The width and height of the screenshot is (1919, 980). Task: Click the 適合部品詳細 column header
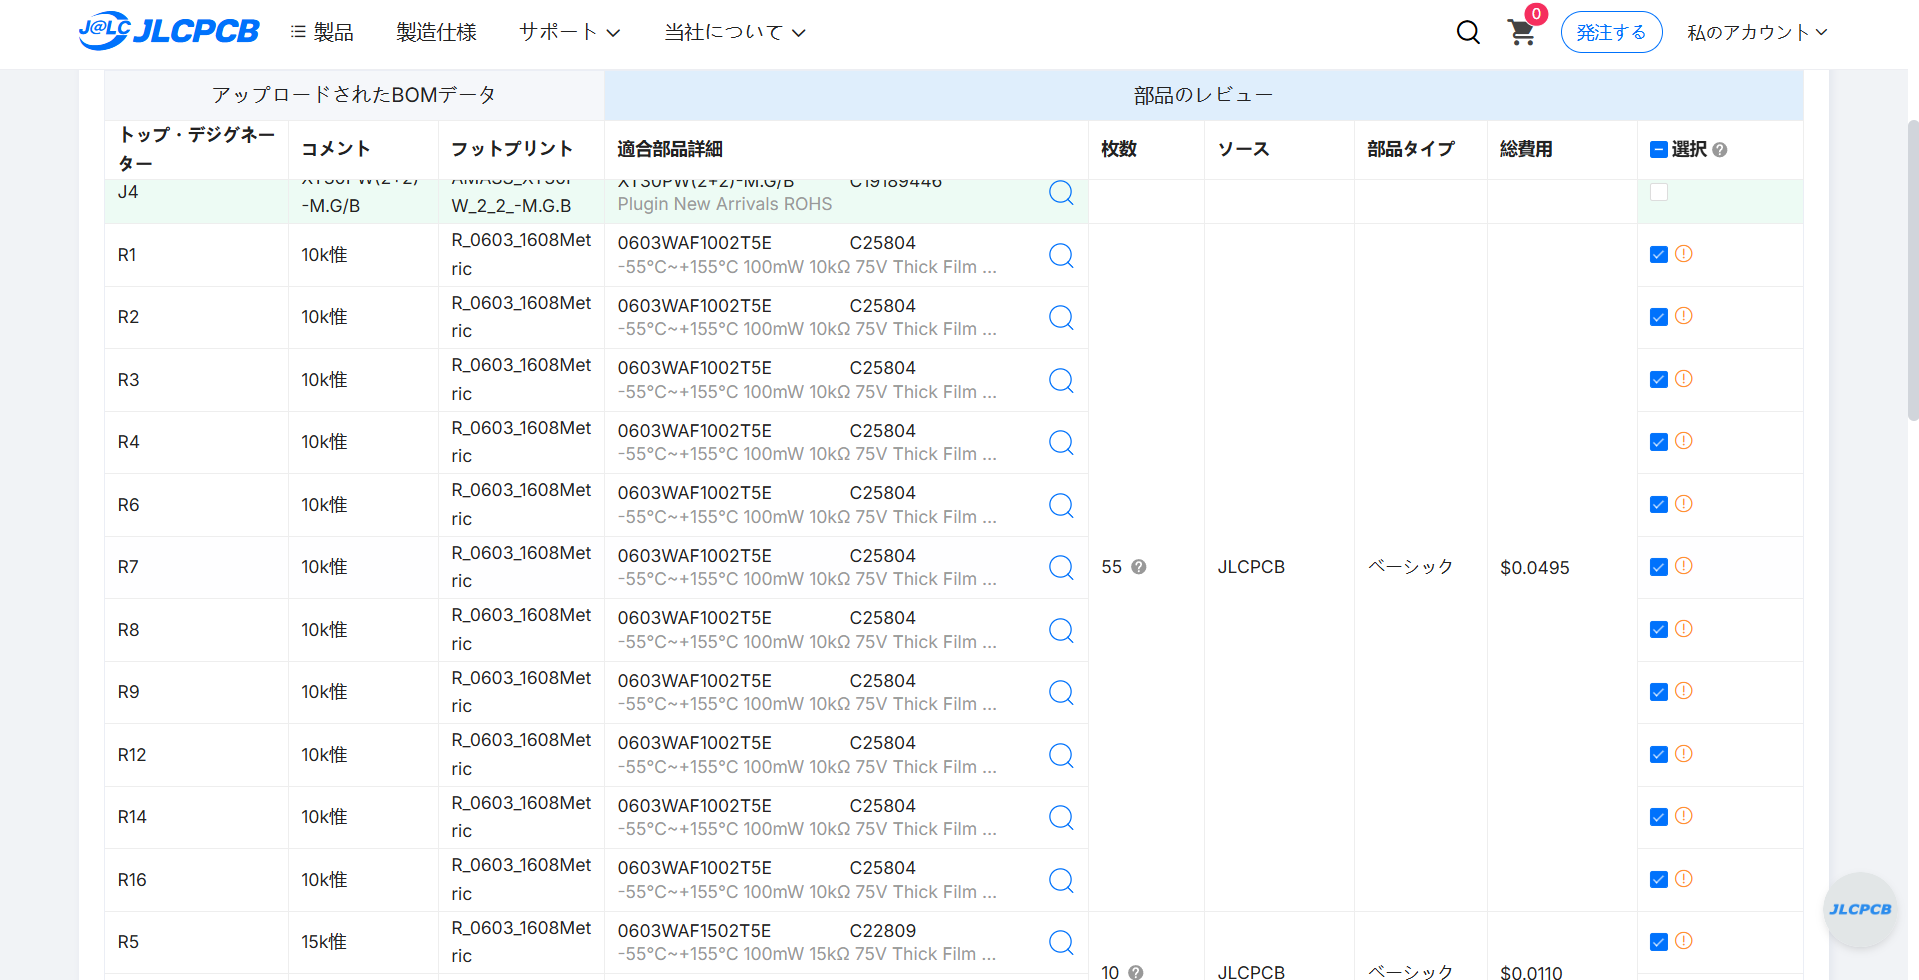coord(670,149)
